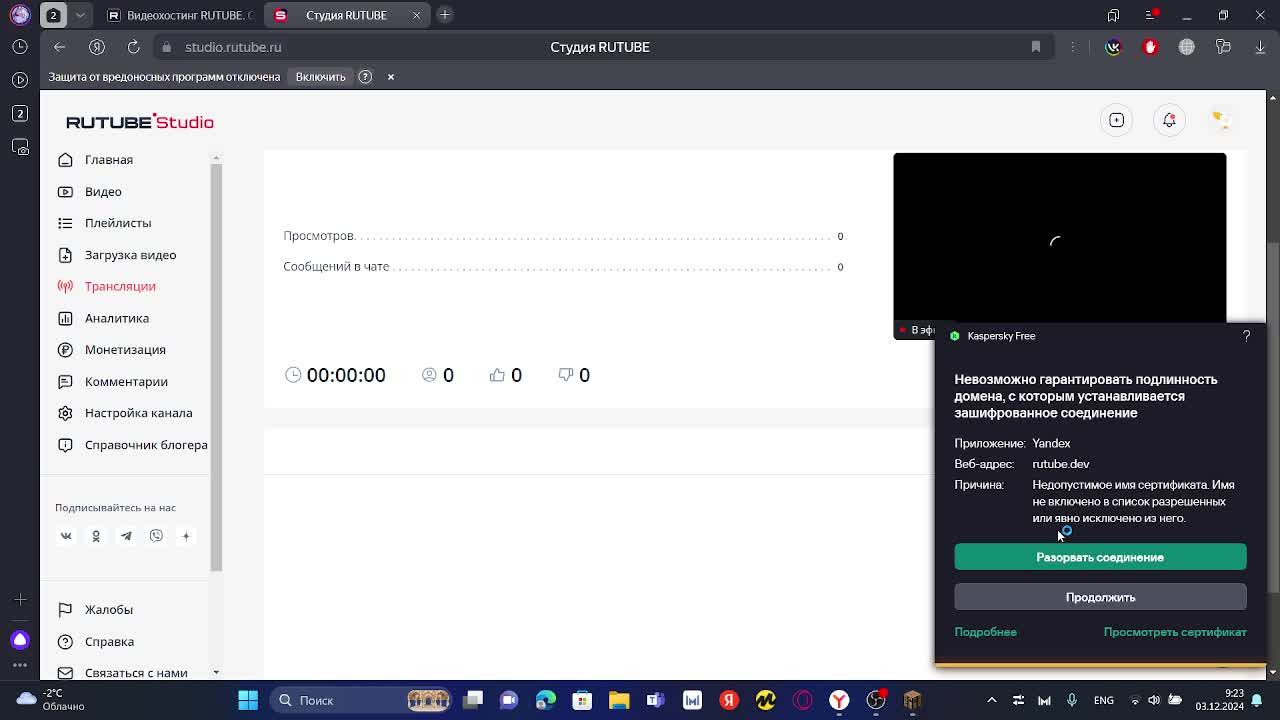Image resolution: width=1280 pixels, height=720 pixels.
Task: Expand the tab group dropdown arrow
Action: [x=80, y=15]
